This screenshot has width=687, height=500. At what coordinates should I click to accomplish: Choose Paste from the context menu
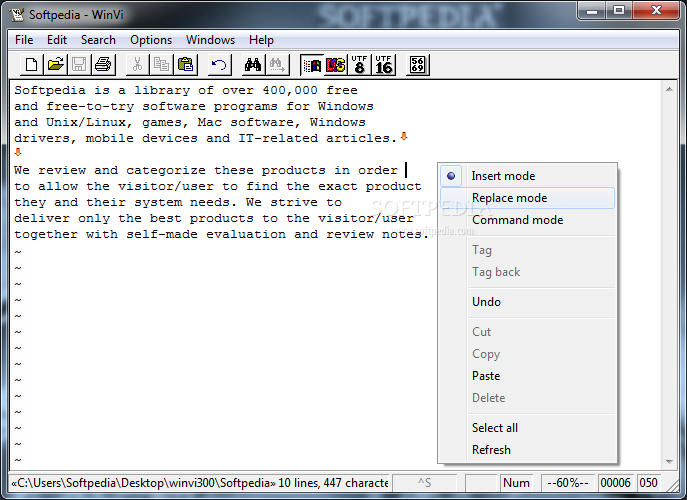tap(528, 376)
